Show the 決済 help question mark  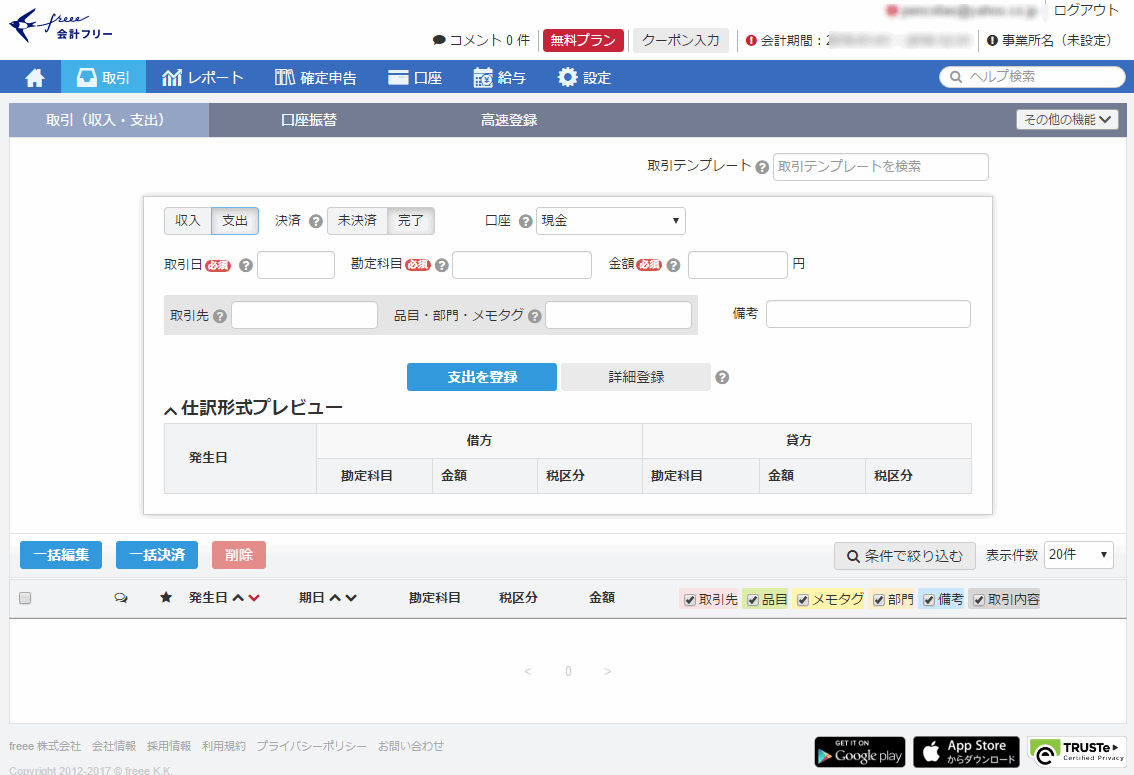click(315, 221)
